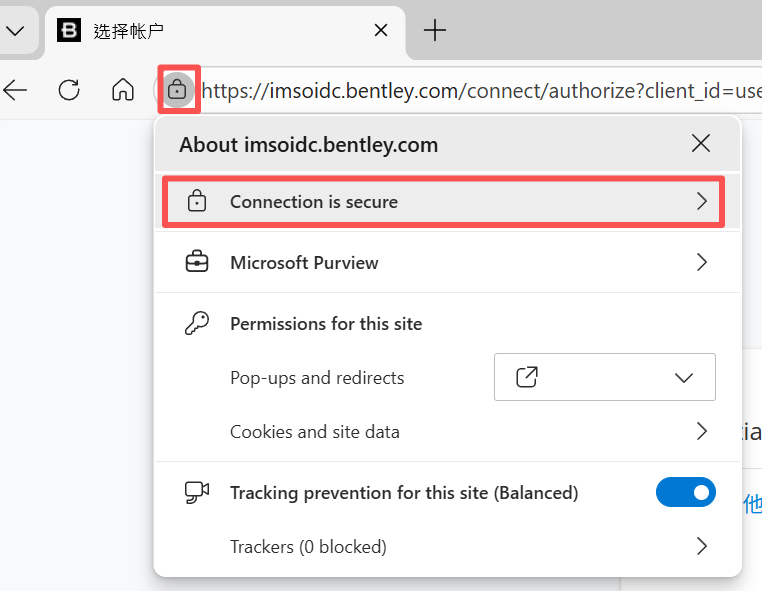Screen dimensions: 762x591
Task: Expand Connection is secure details
Action: coord(443,202)
